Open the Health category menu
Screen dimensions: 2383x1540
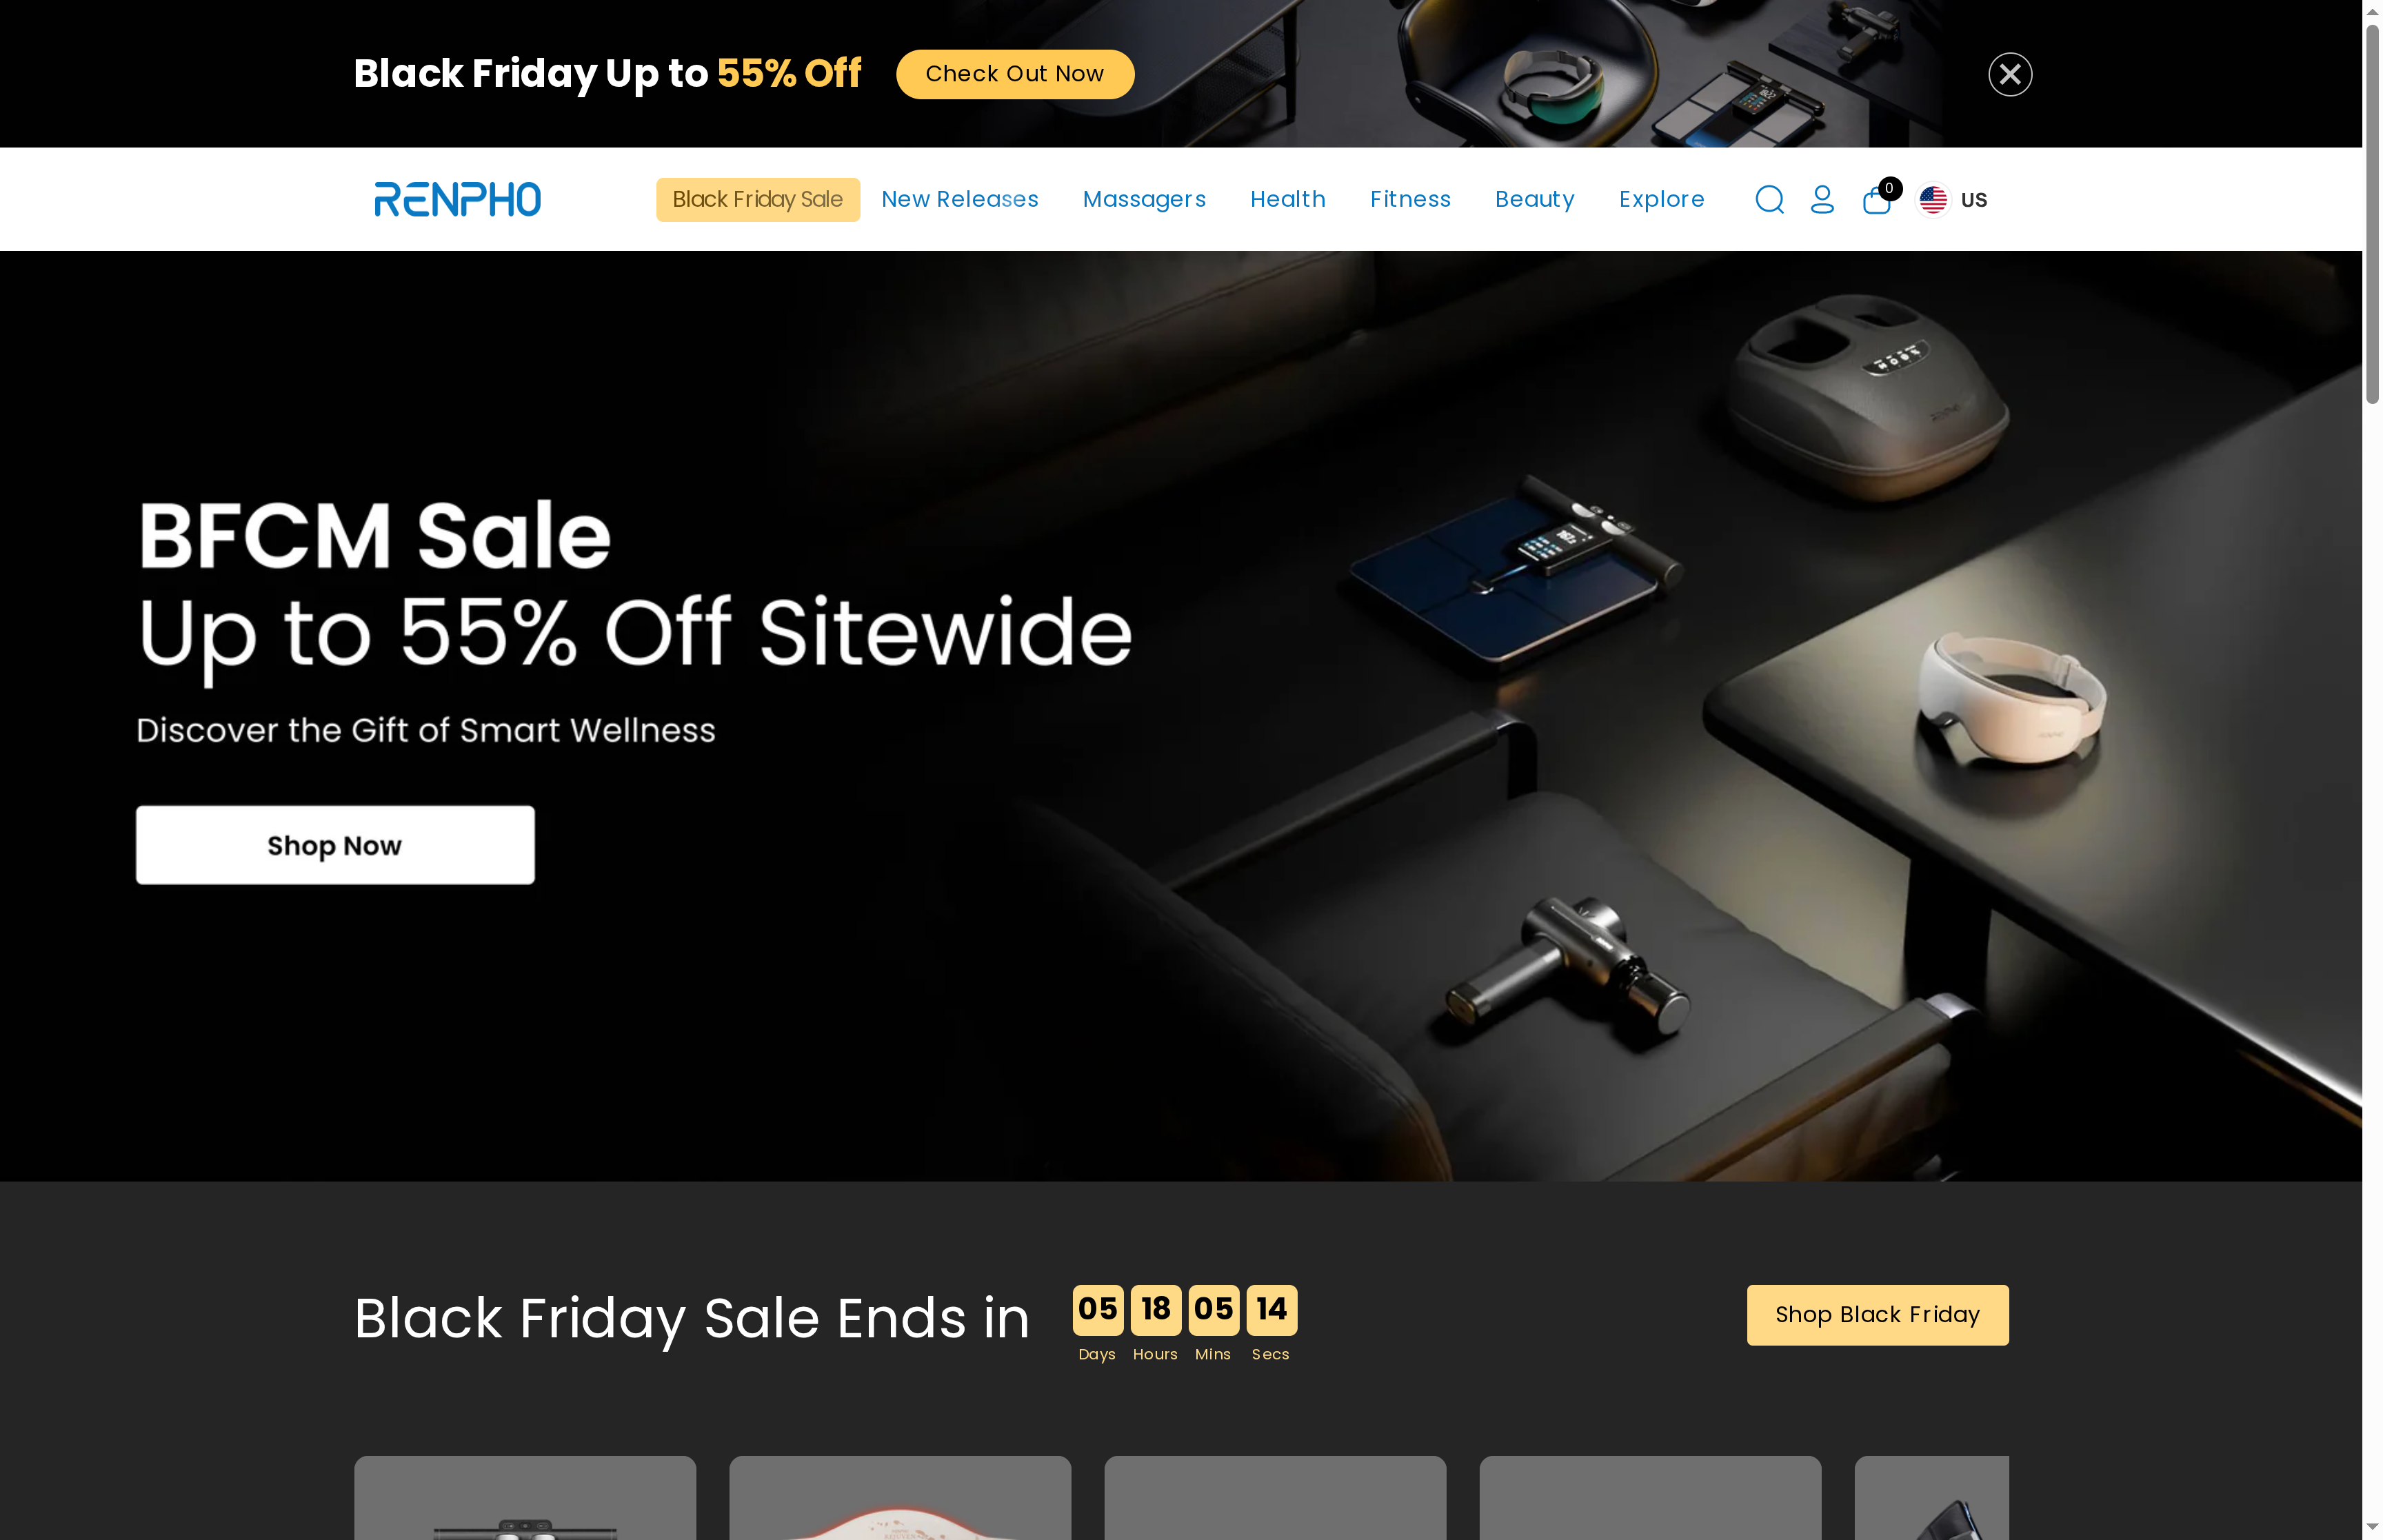pos(1287,199)
